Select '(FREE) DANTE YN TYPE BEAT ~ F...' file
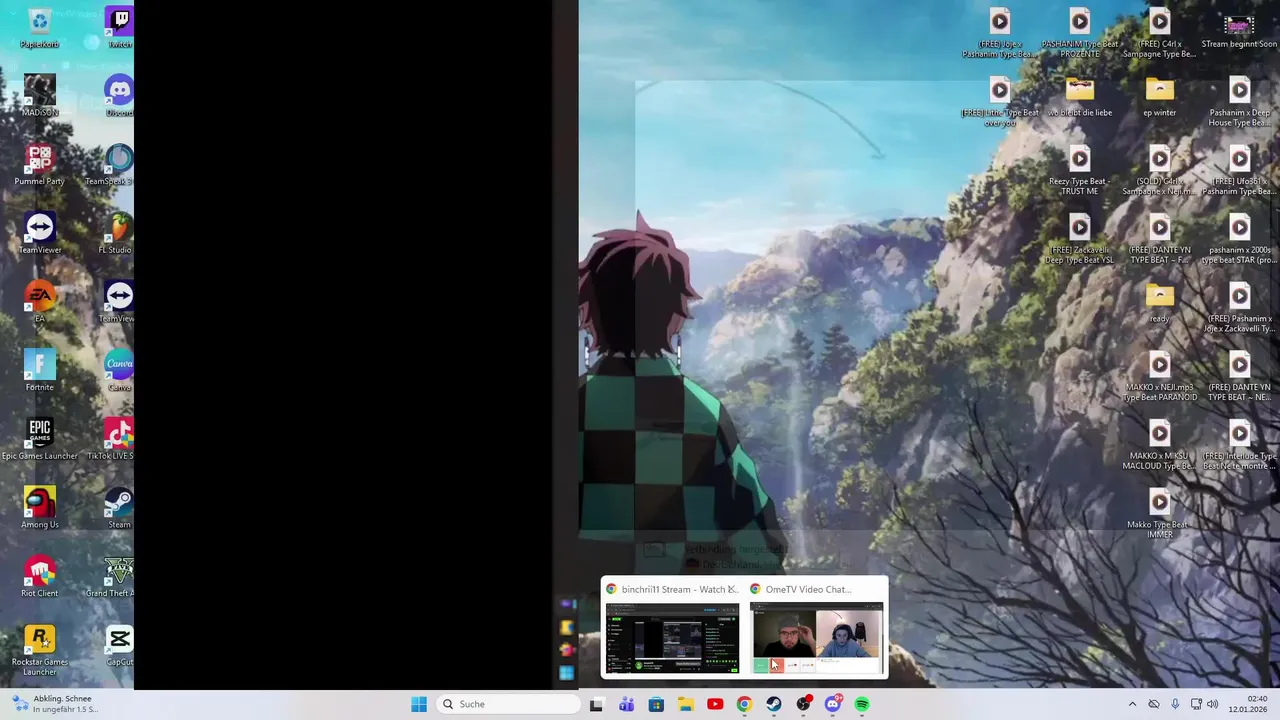 coord(1160,239)
